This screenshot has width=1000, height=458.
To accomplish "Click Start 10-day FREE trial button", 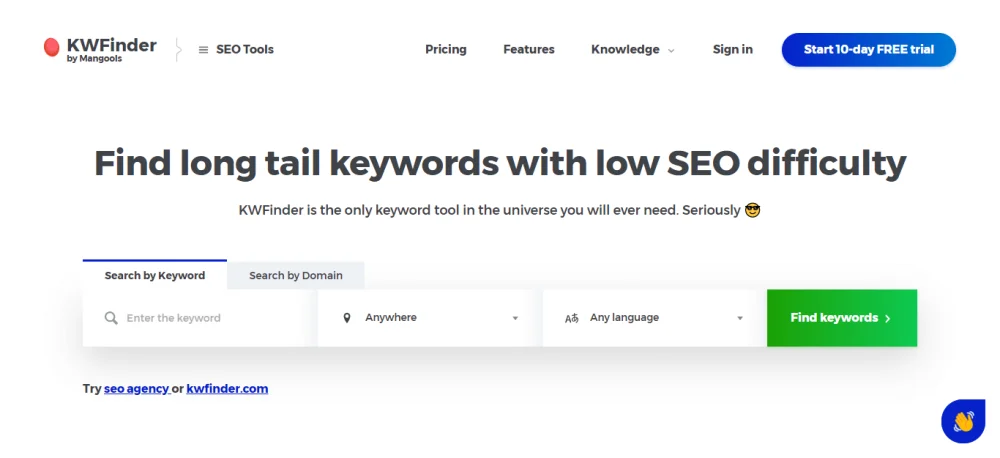I will point(868,49).
